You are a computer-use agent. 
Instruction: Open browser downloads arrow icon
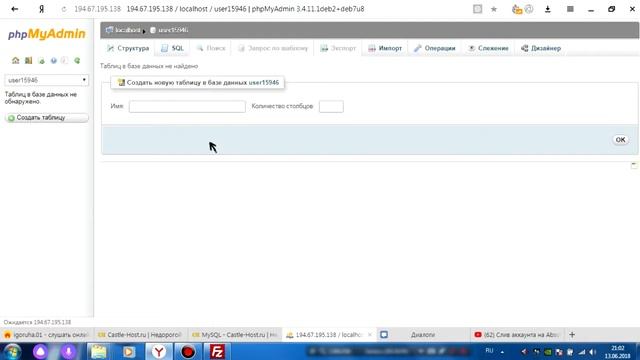tap(548, 9)
